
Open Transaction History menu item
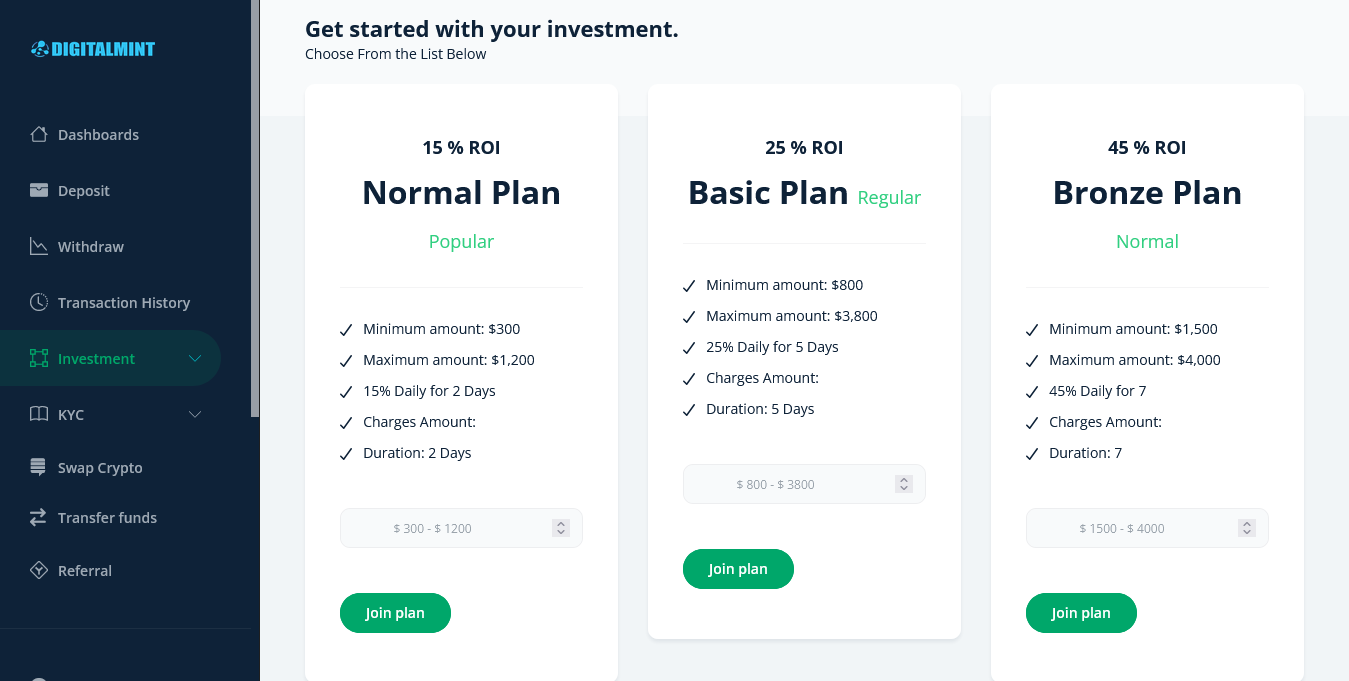point(123,303)
